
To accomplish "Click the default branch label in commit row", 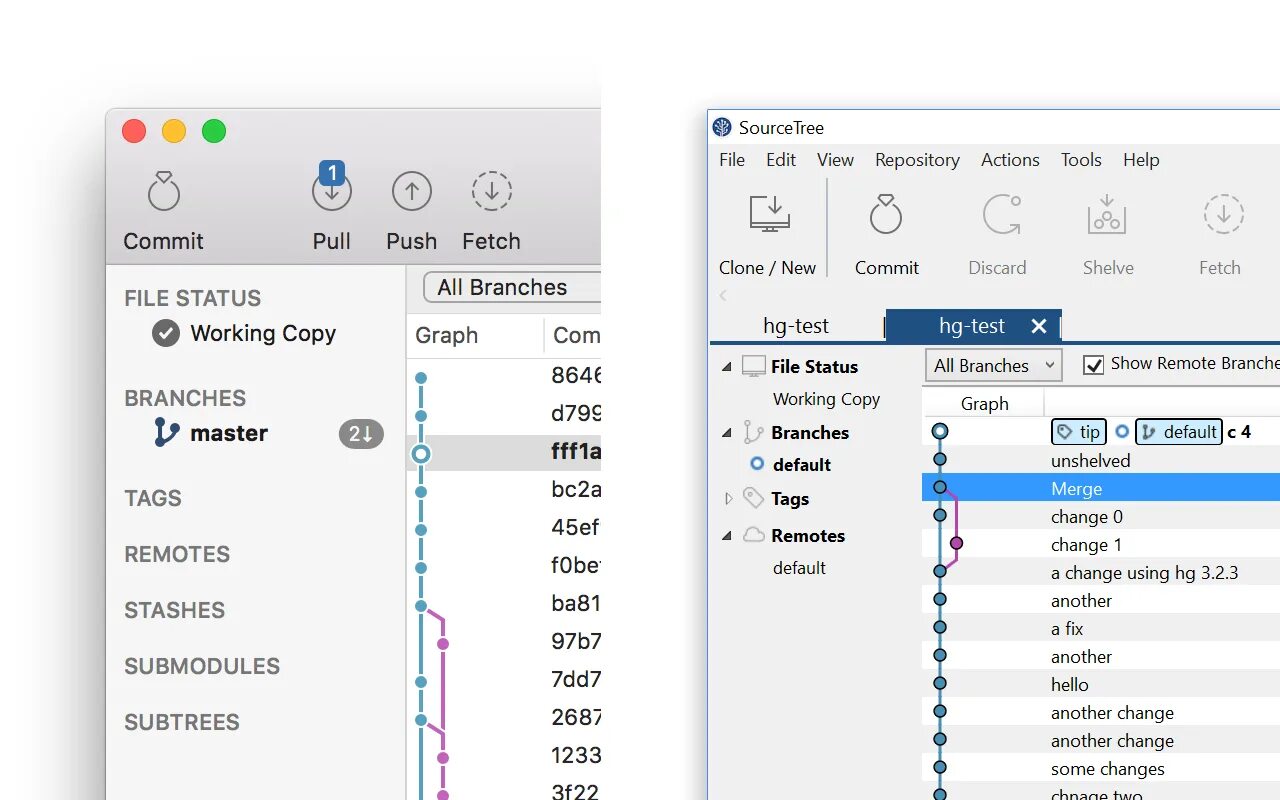I will (1179, 432).
